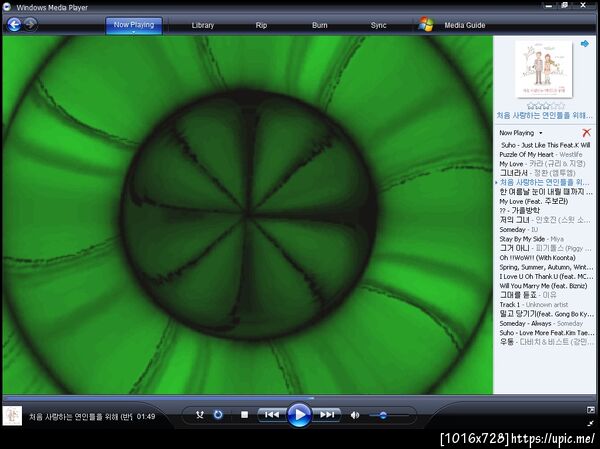
Task: Select 'I Love U Oh Thank U' track
Action: click(545, 276)
